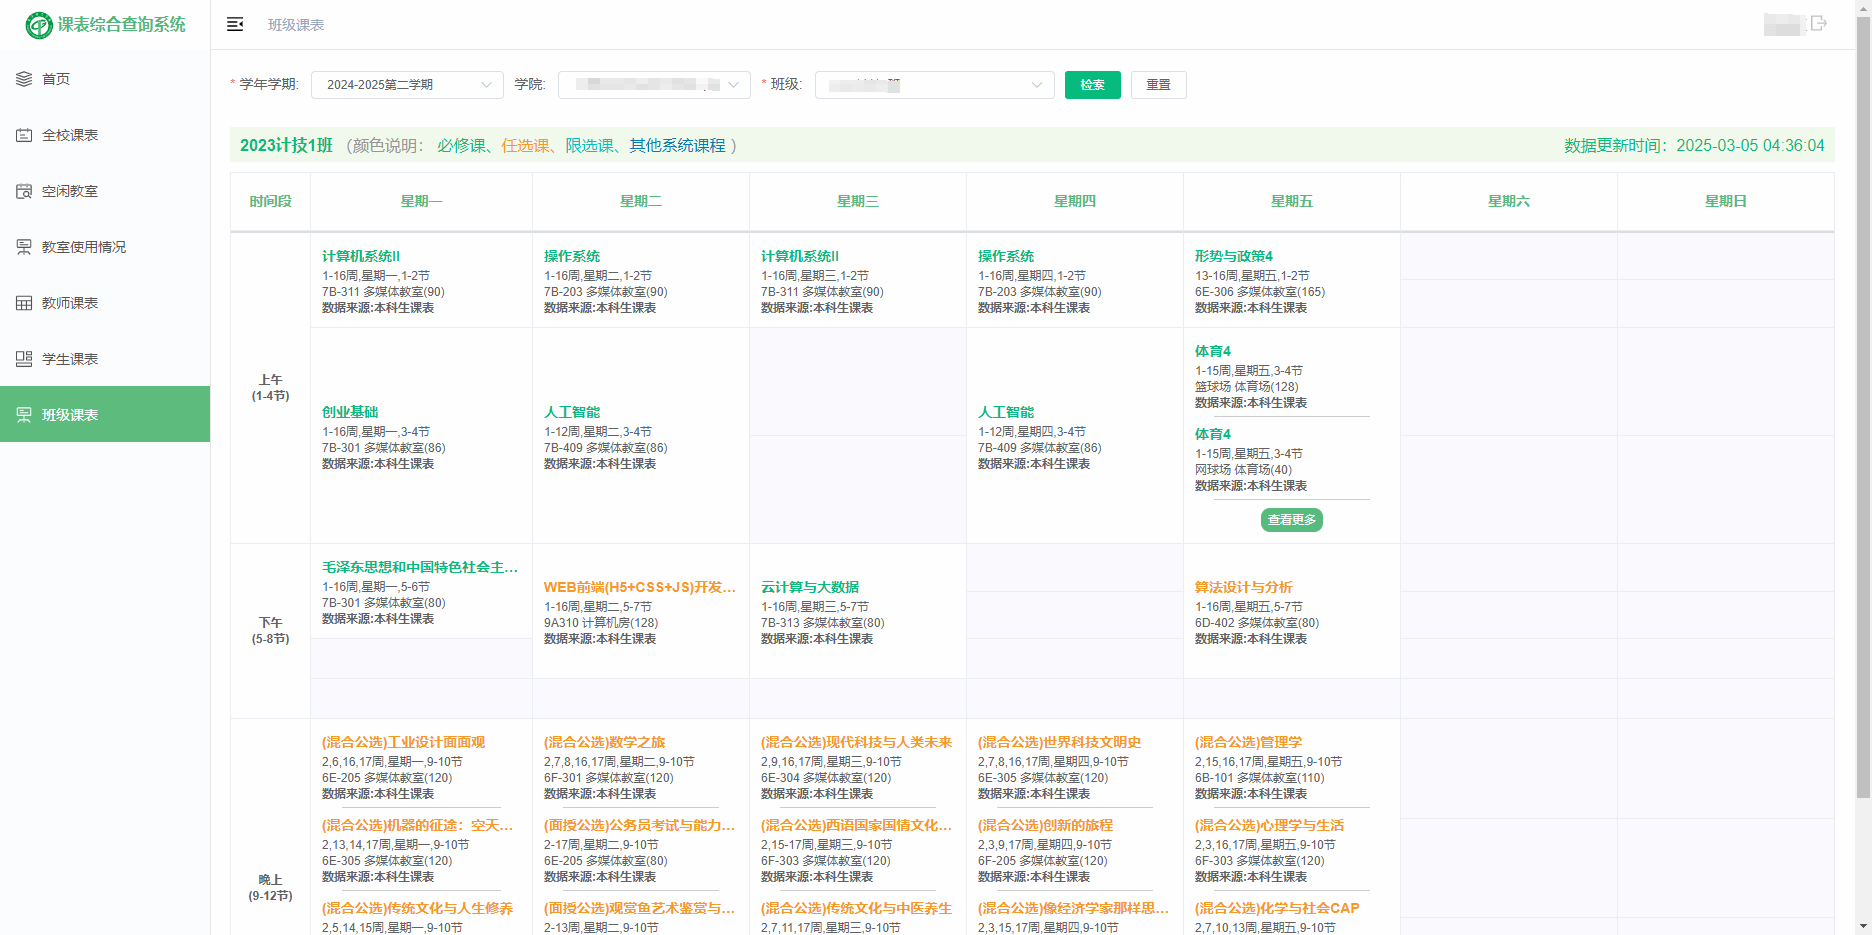
Task: Click the 检索 search button
Action: click(x=1093, y=85)
